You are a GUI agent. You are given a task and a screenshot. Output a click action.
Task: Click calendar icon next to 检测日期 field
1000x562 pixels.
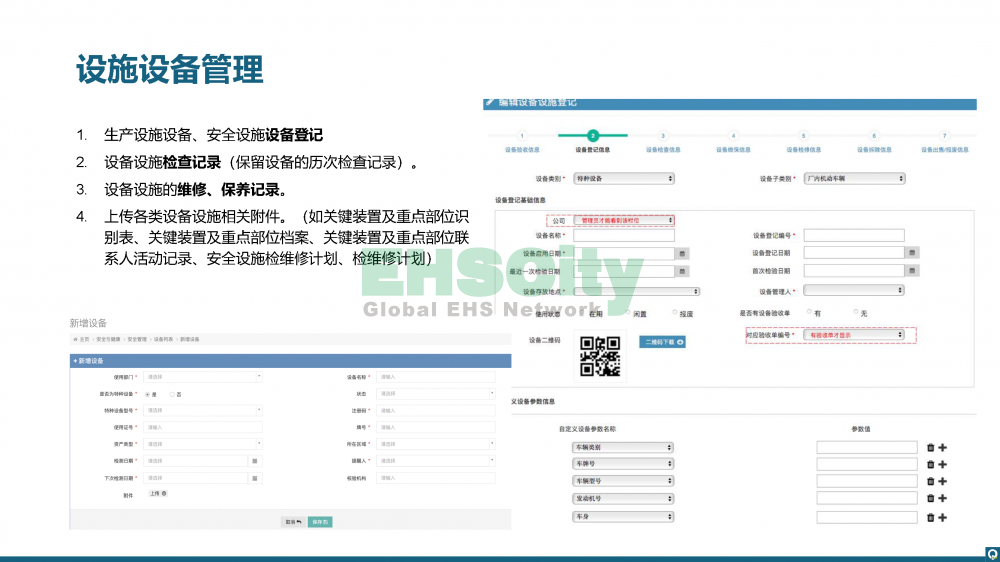point(255,461)
